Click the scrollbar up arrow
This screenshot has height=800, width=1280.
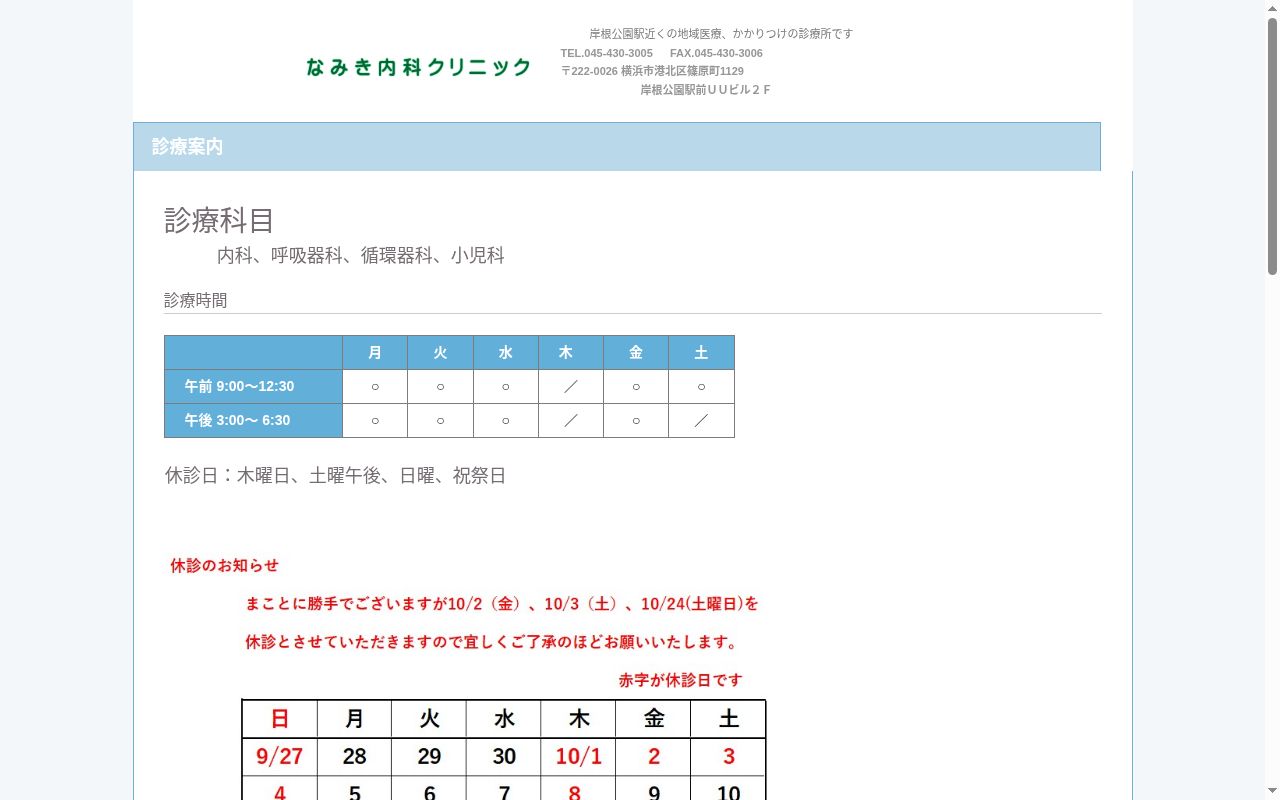(1272, 8)
